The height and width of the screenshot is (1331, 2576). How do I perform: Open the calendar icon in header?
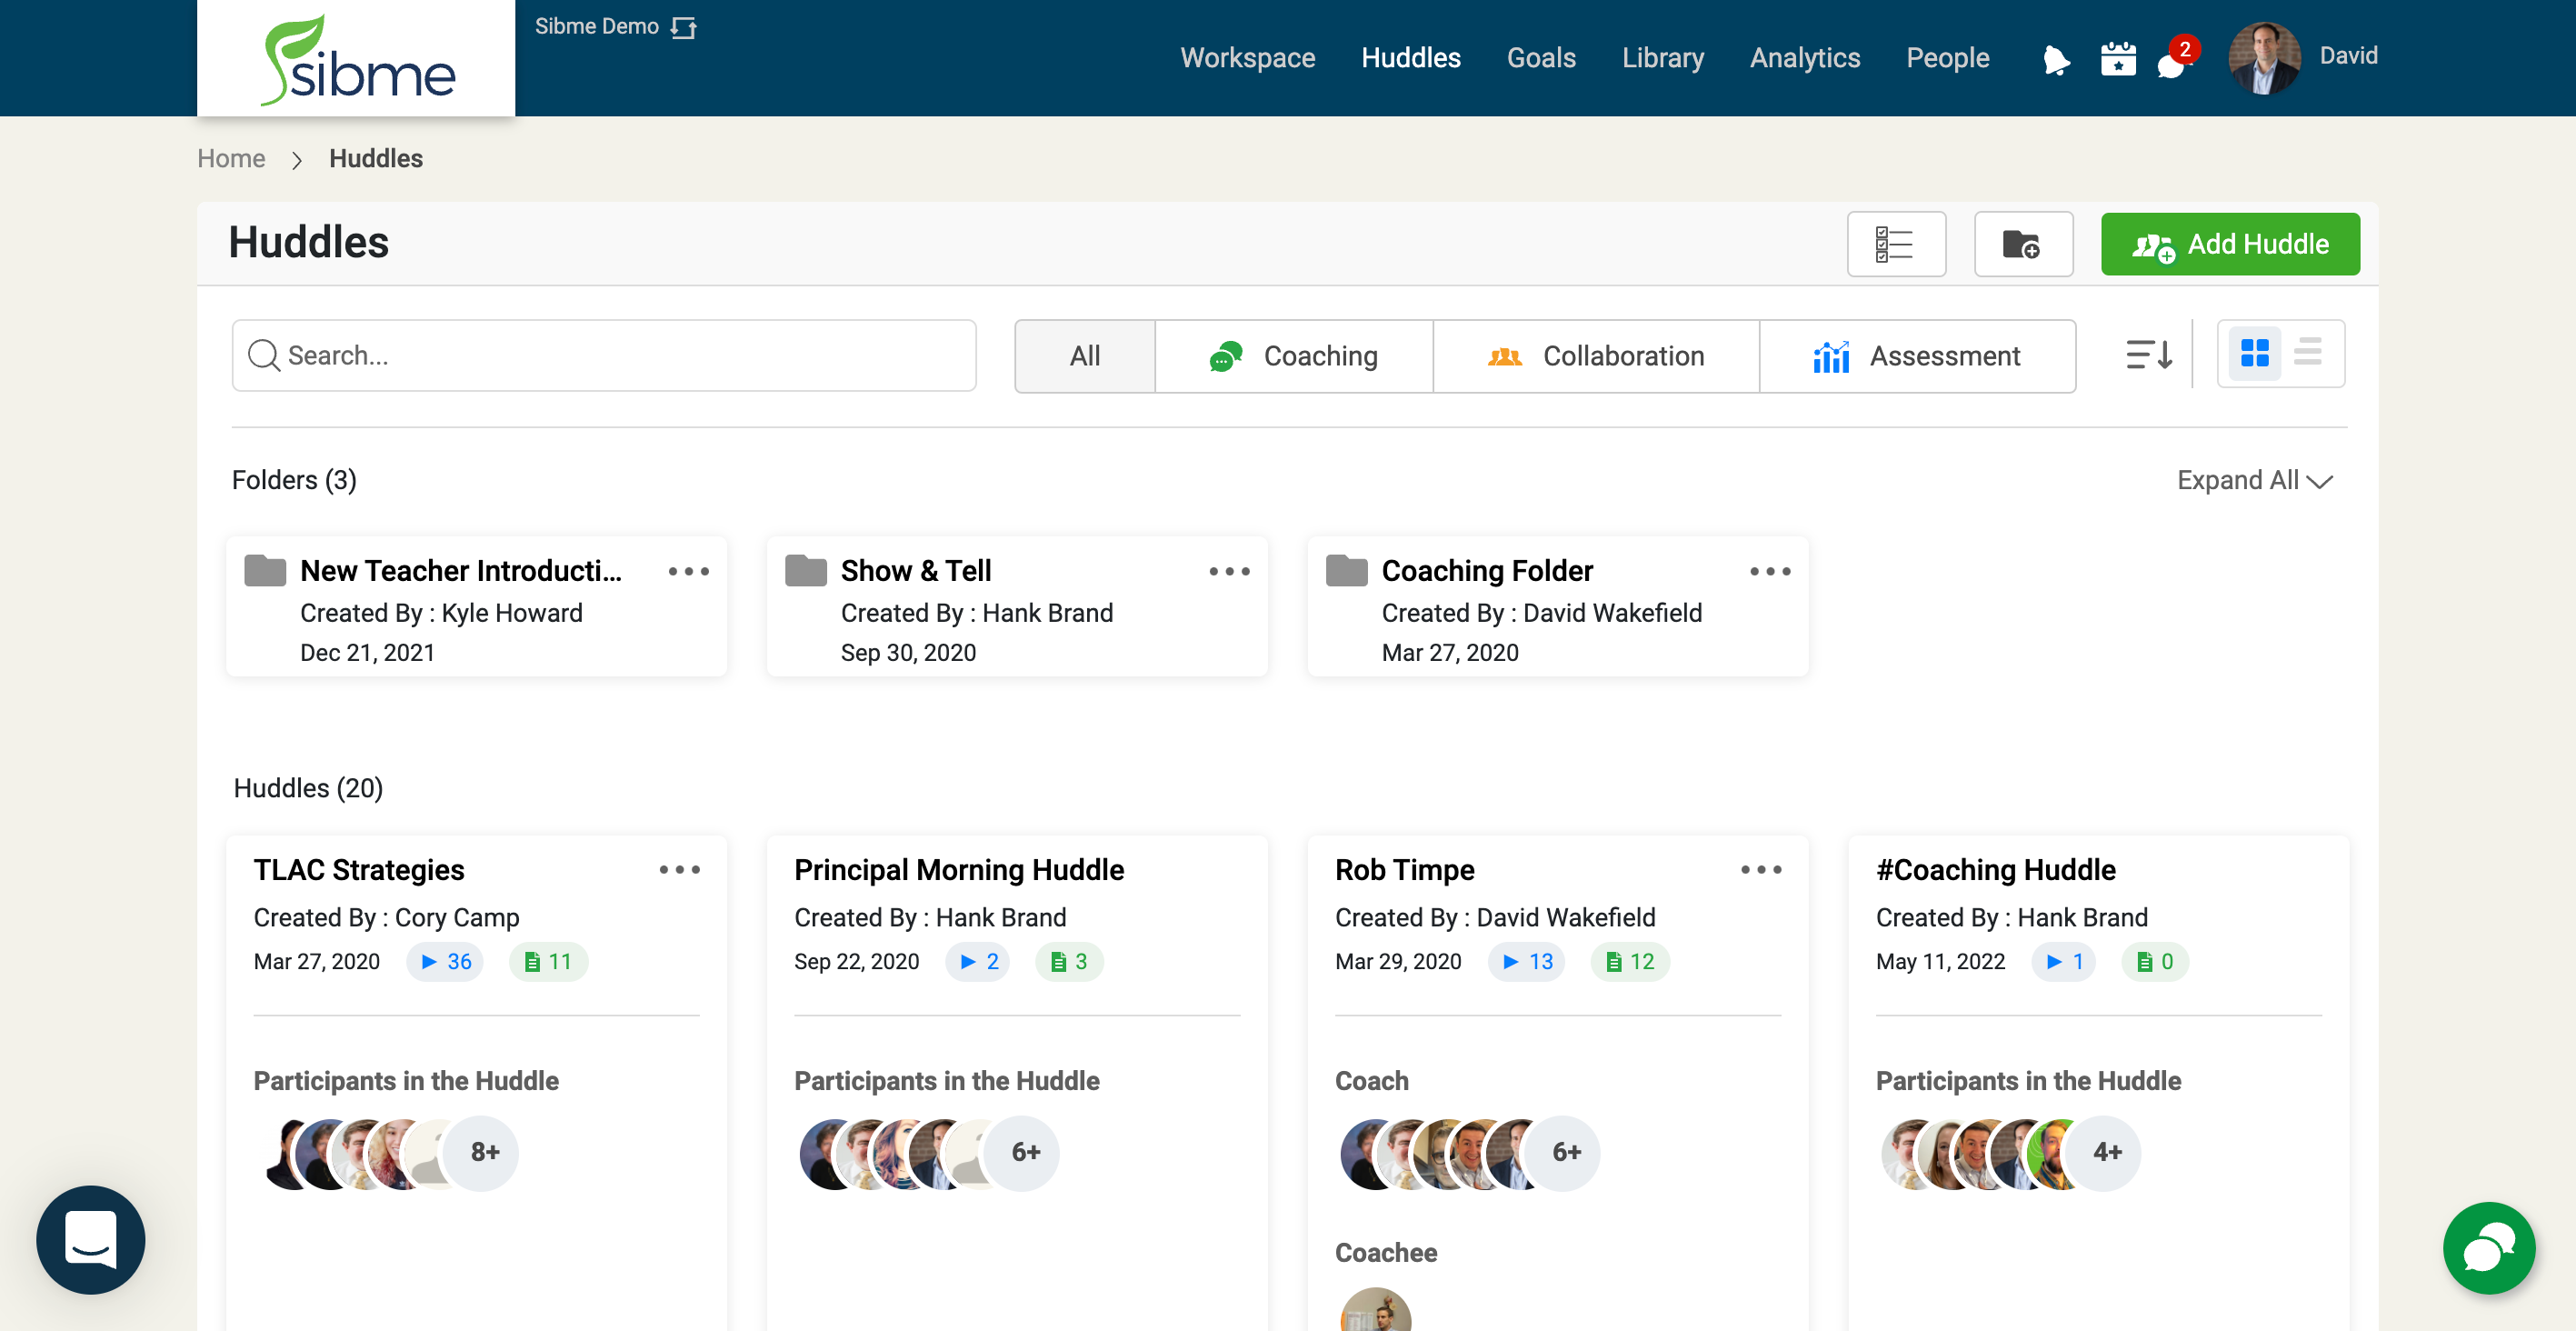(2117, 60)
